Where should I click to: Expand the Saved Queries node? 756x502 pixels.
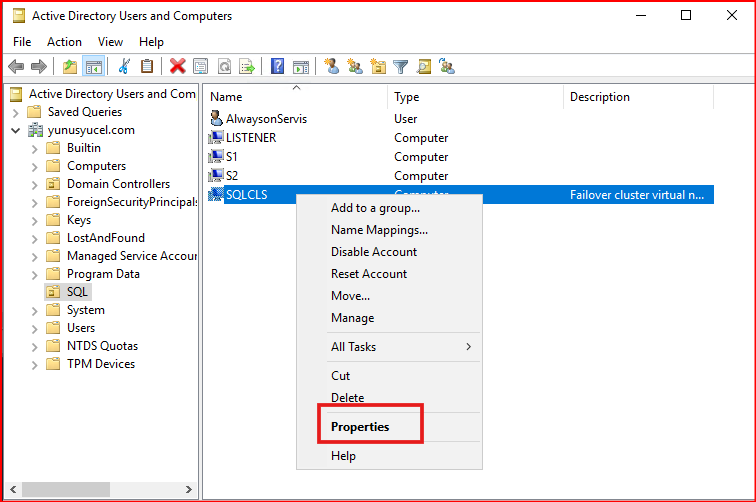(x=16, y=112)
